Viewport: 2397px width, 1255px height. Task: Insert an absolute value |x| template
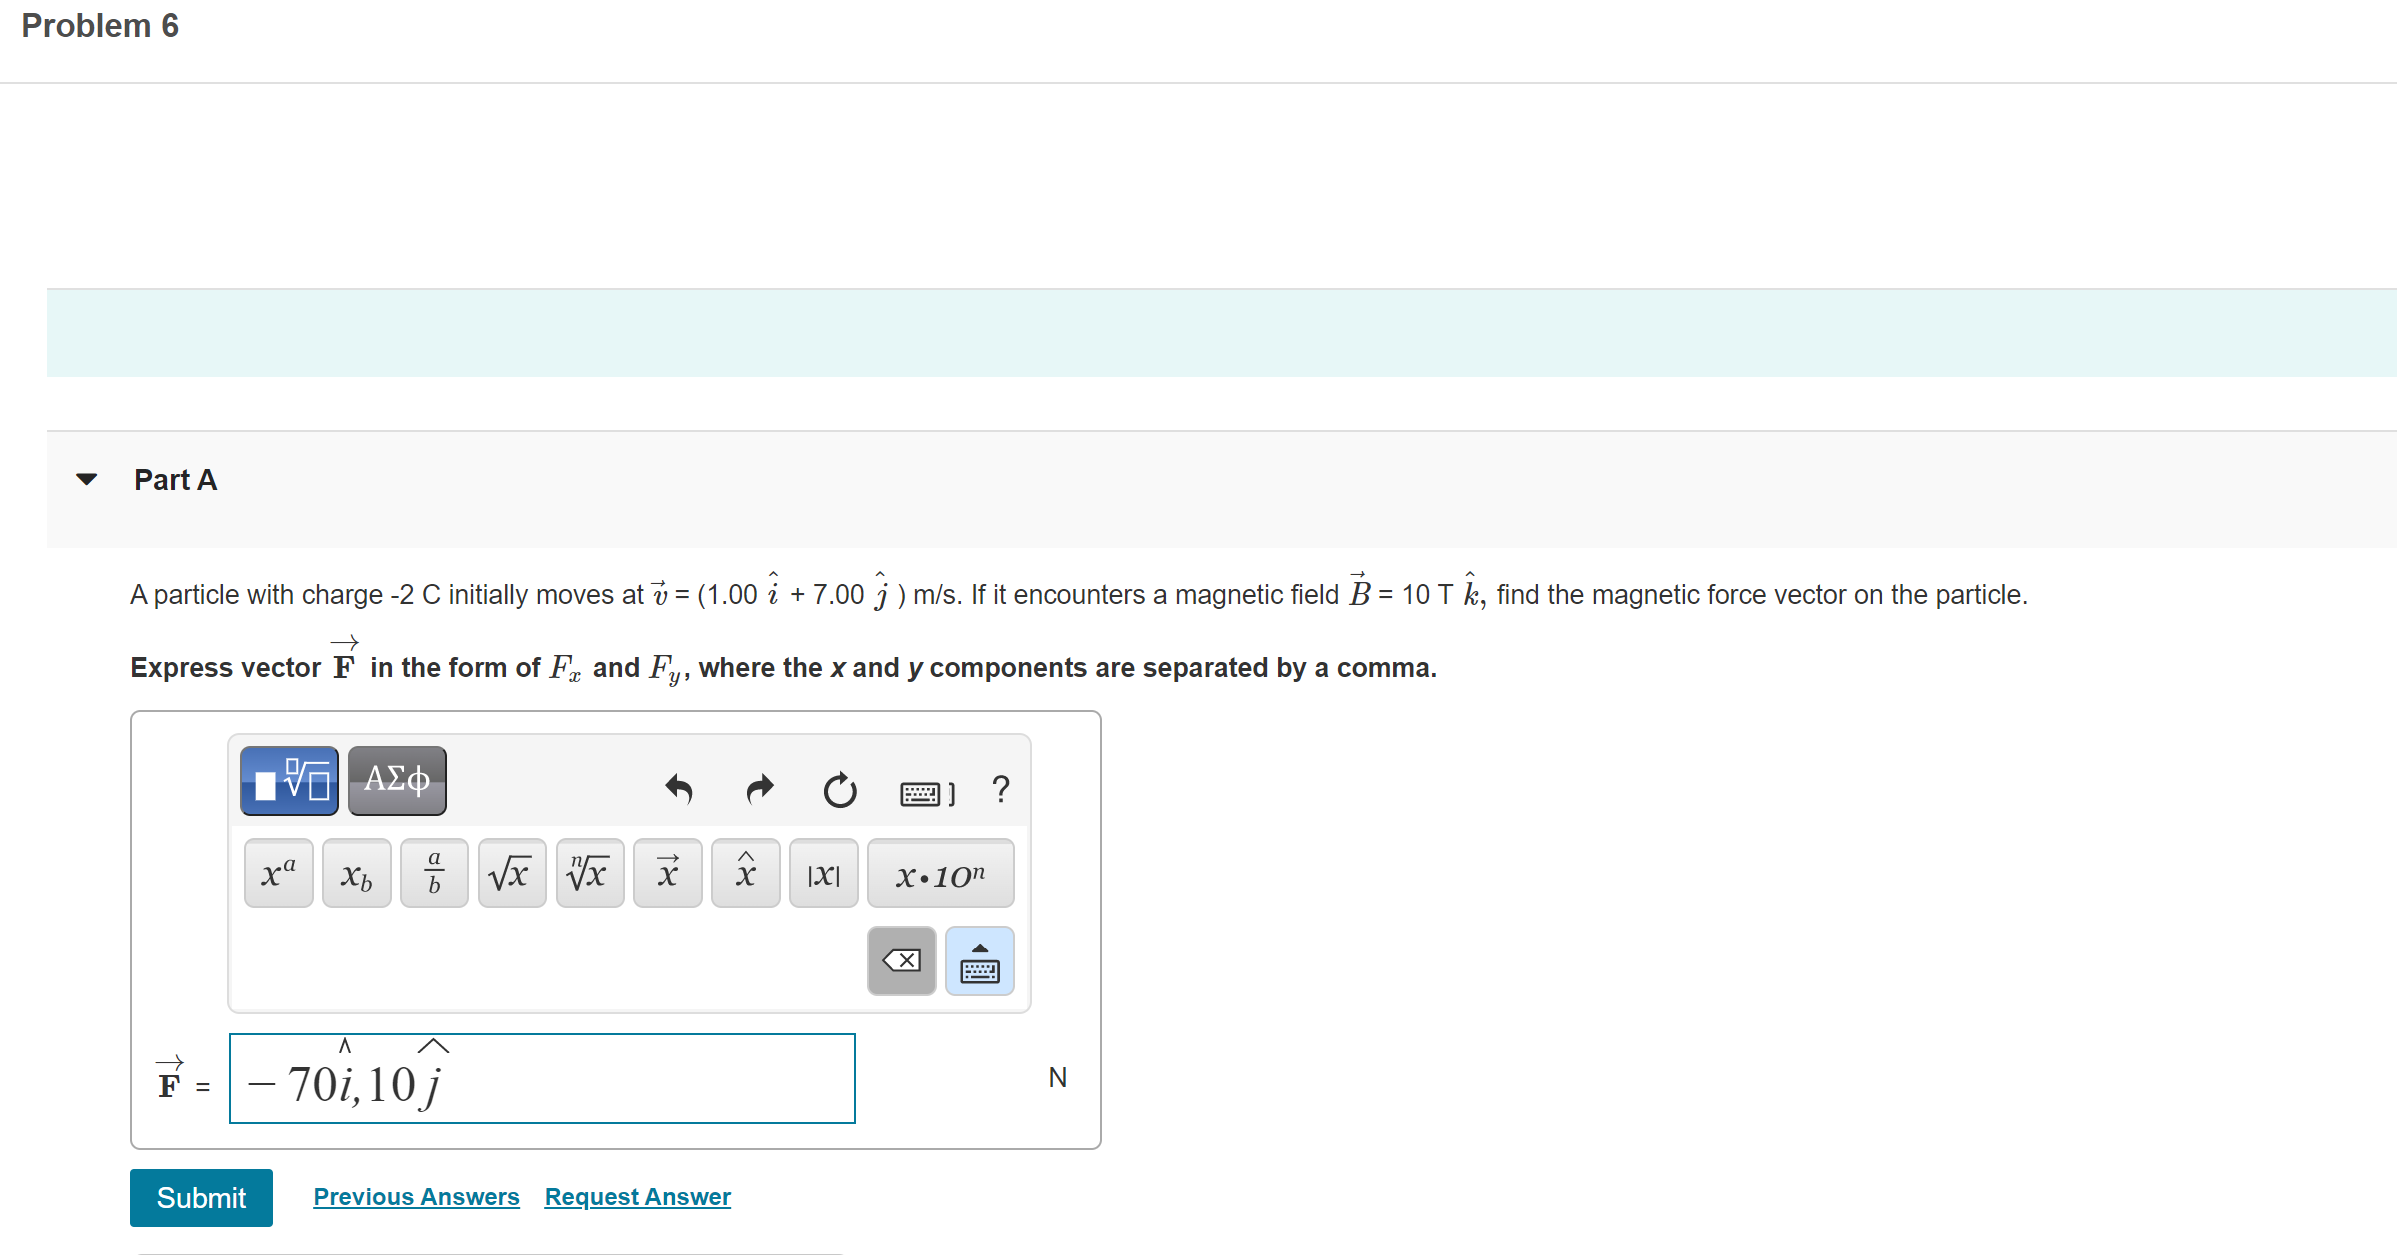coord(823,872)
